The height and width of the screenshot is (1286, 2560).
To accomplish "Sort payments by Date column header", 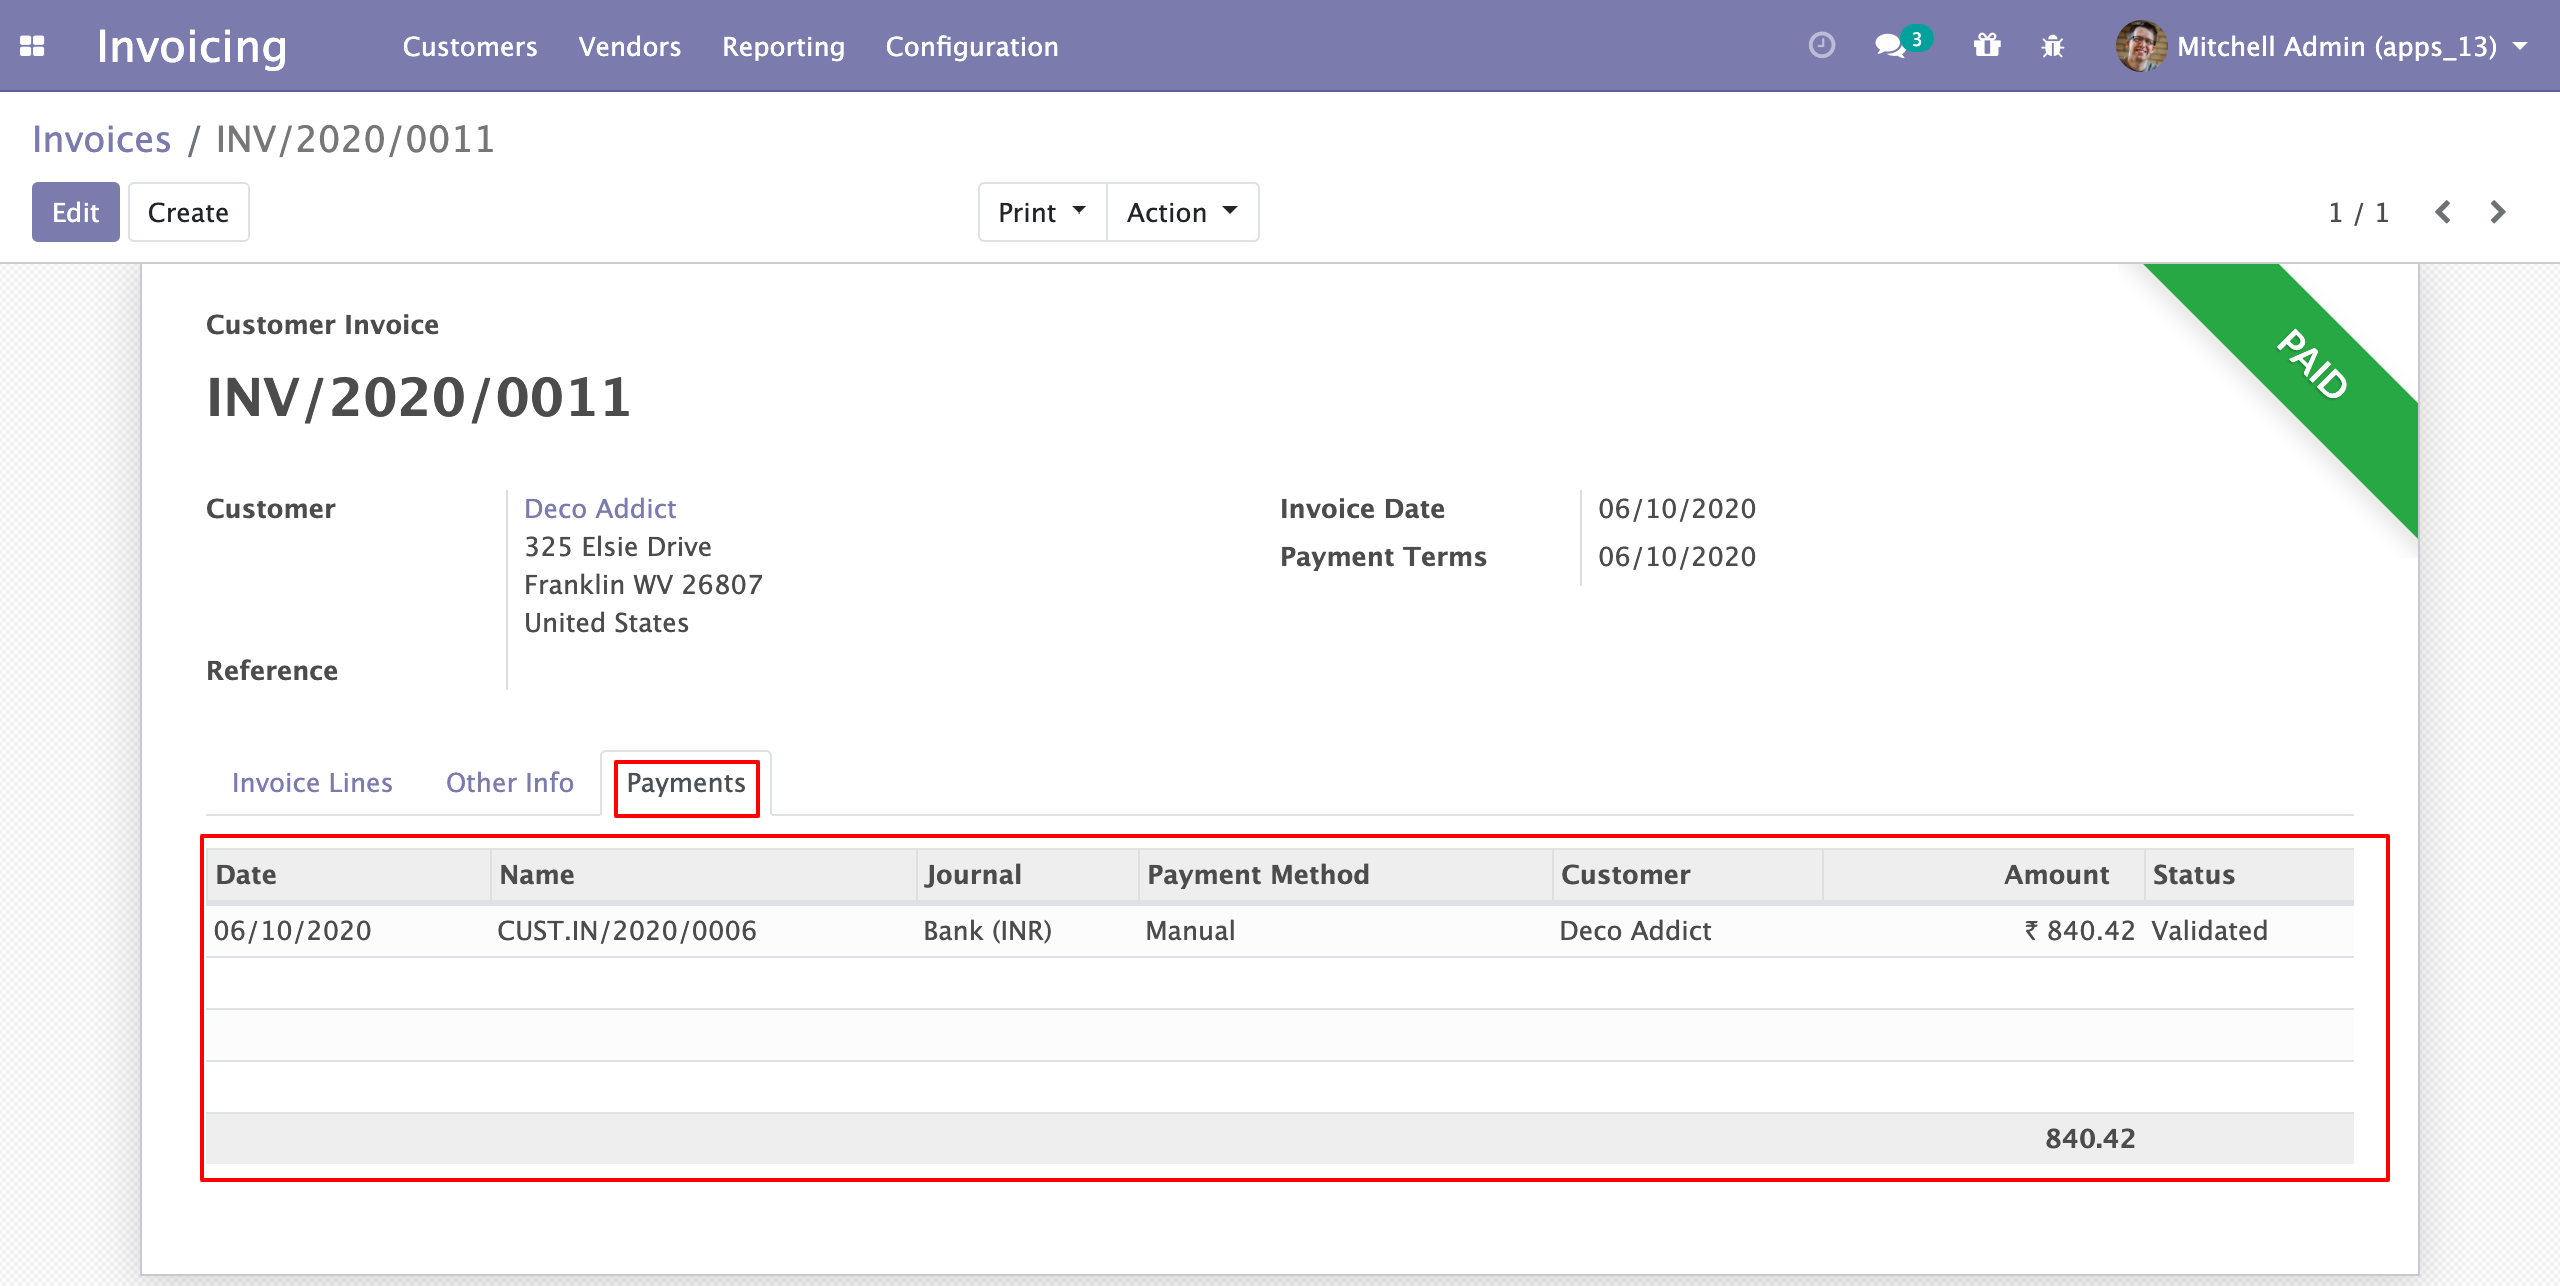I will point(349,874).
